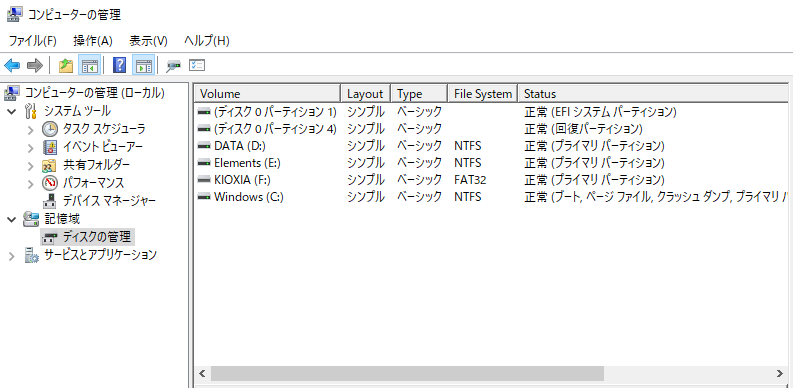Image resolution: width=793 pixels, height=388 pixels.
Task: Open the ヘルプ(H) menu
Action: tap(206, 41)
